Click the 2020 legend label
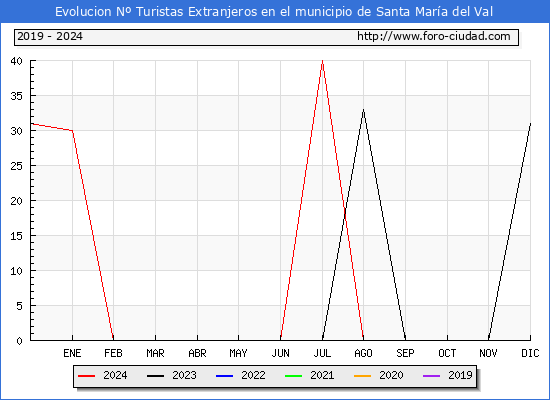550x400 pixels. 391,375
